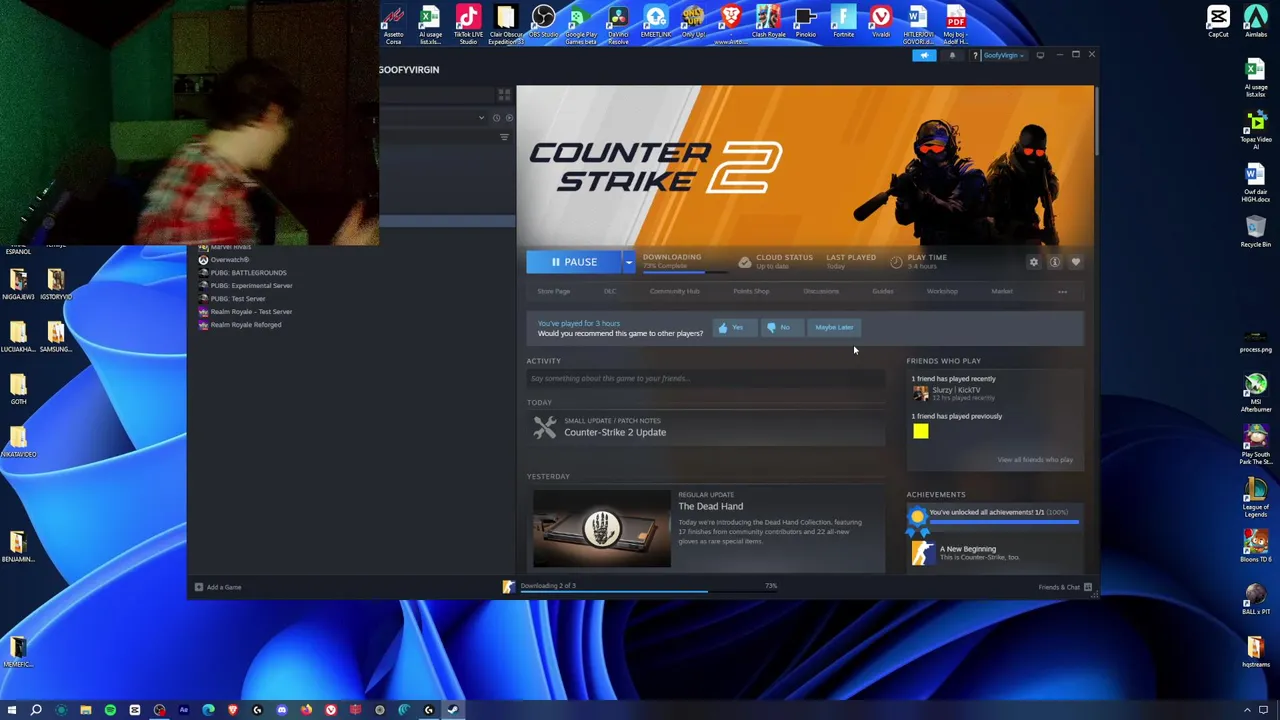This screenshot has height=720, width=1280.
Task: Open The Dead Hand news title
Action: tap(710, 506)
